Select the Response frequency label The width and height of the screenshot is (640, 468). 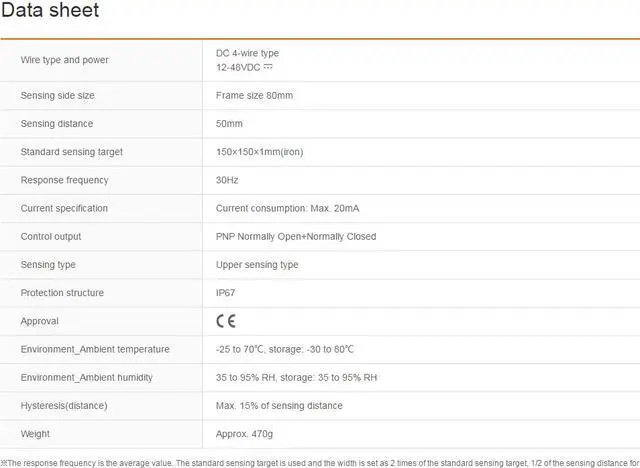[64, 180]
